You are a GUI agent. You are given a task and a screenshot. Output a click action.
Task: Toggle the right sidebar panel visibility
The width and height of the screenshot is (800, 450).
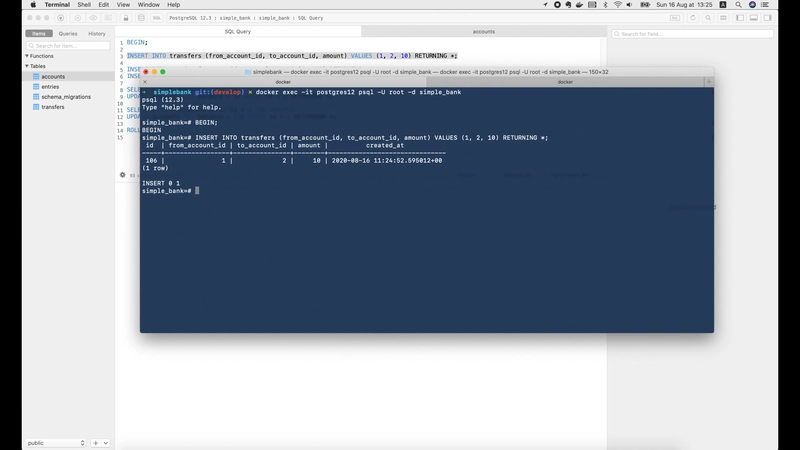coord(768,17)
